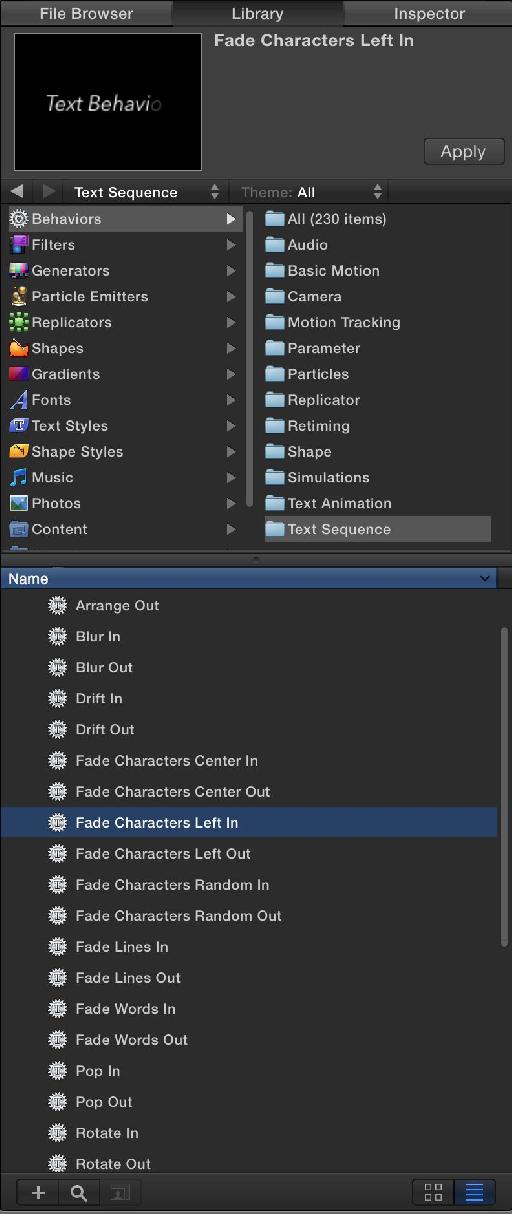Screen dimensions: 512x1214
Task: Open the Text Sequence path dropdown
Action: pyautogui.click(x=146, y=192)
